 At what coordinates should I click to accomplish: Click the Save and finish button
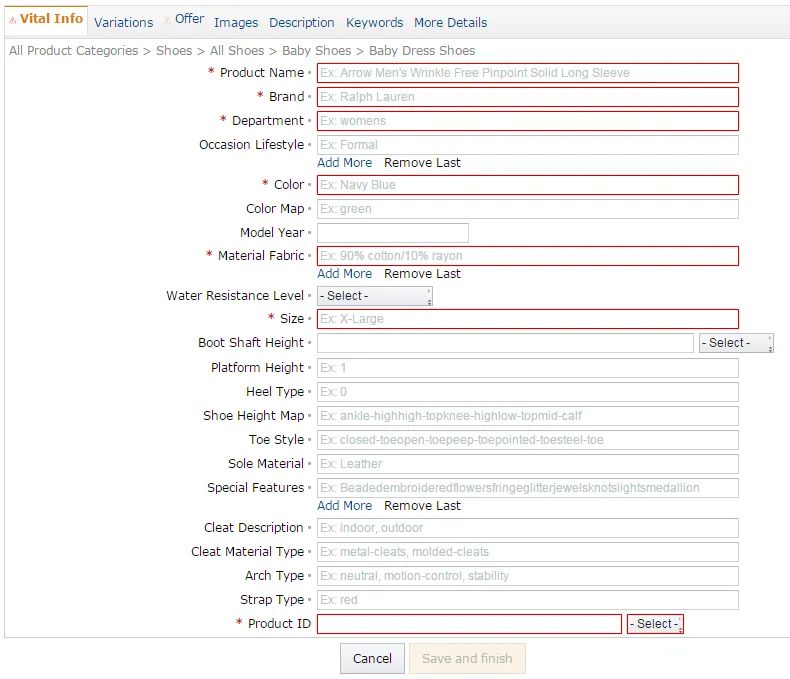coord(467,658)
